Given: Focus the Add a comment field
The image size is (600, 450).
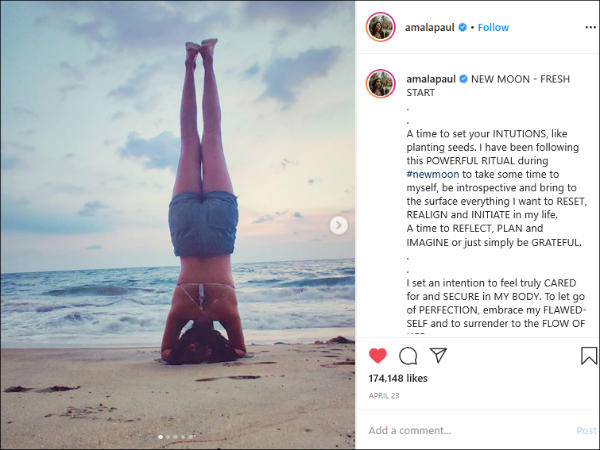Looking at the screenshot, I should [x=460, y=430].
